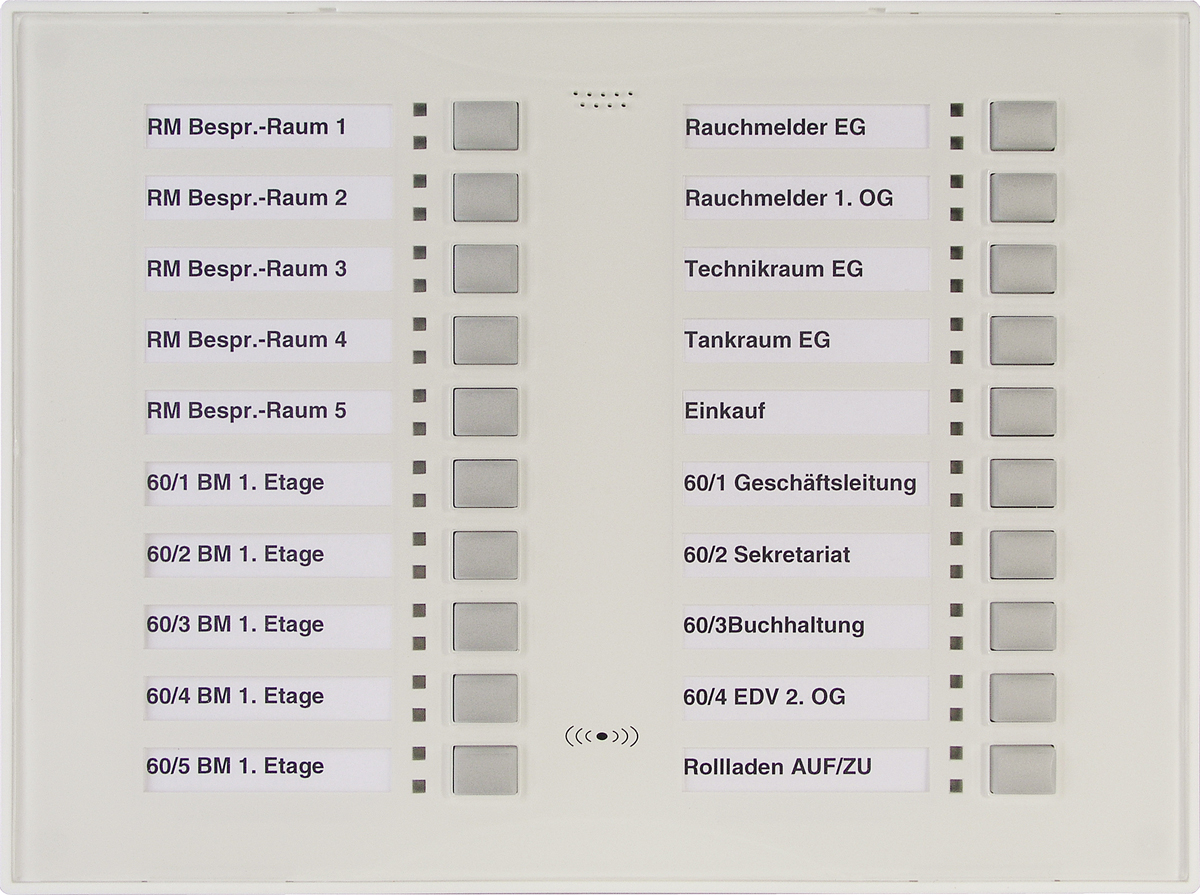Select the RM Bespr.-Raum 1 label
This screenshot has height=895, width=1200.
point(268,127)
